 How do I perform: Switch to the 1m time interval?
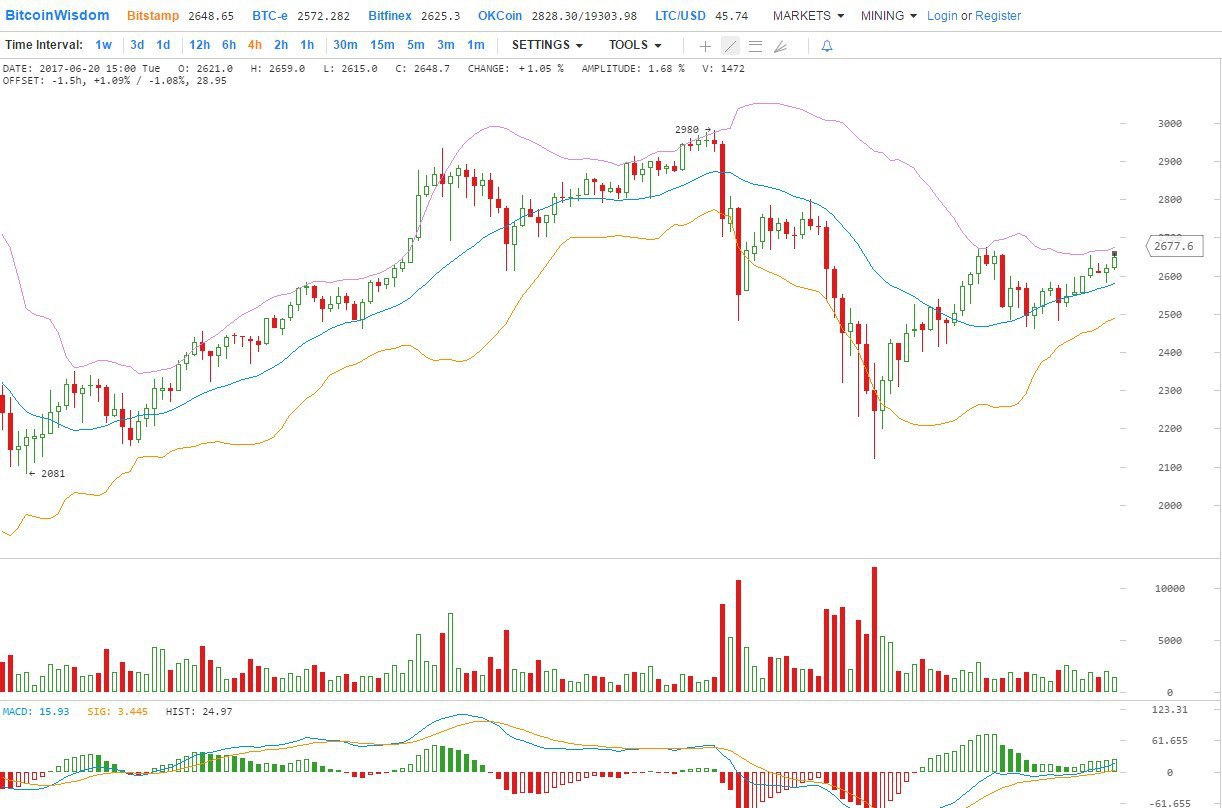point(476,45)
